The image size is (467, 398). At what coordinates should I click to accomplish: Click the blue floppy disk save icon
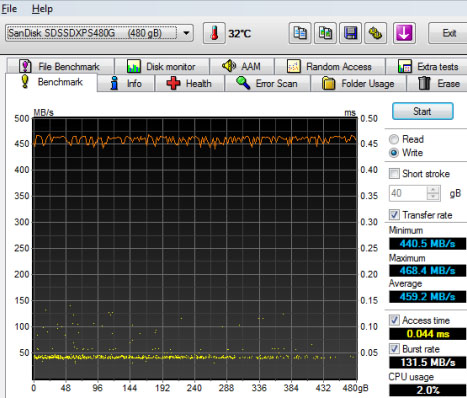tap(350, 33)
